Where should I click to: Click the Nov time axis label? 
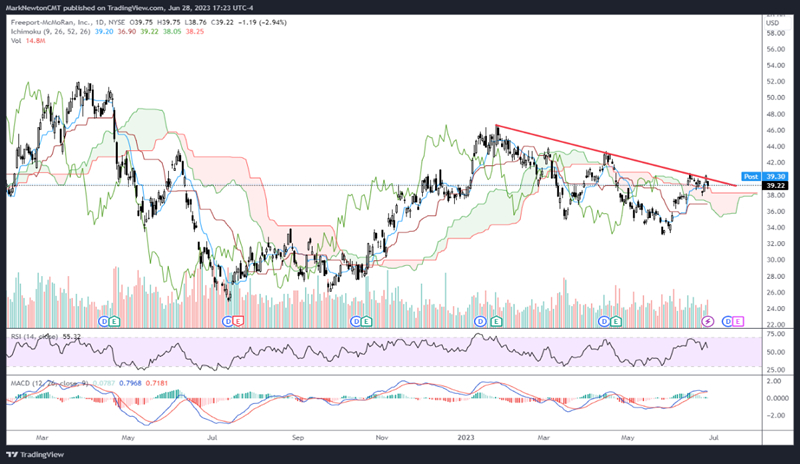382,438
